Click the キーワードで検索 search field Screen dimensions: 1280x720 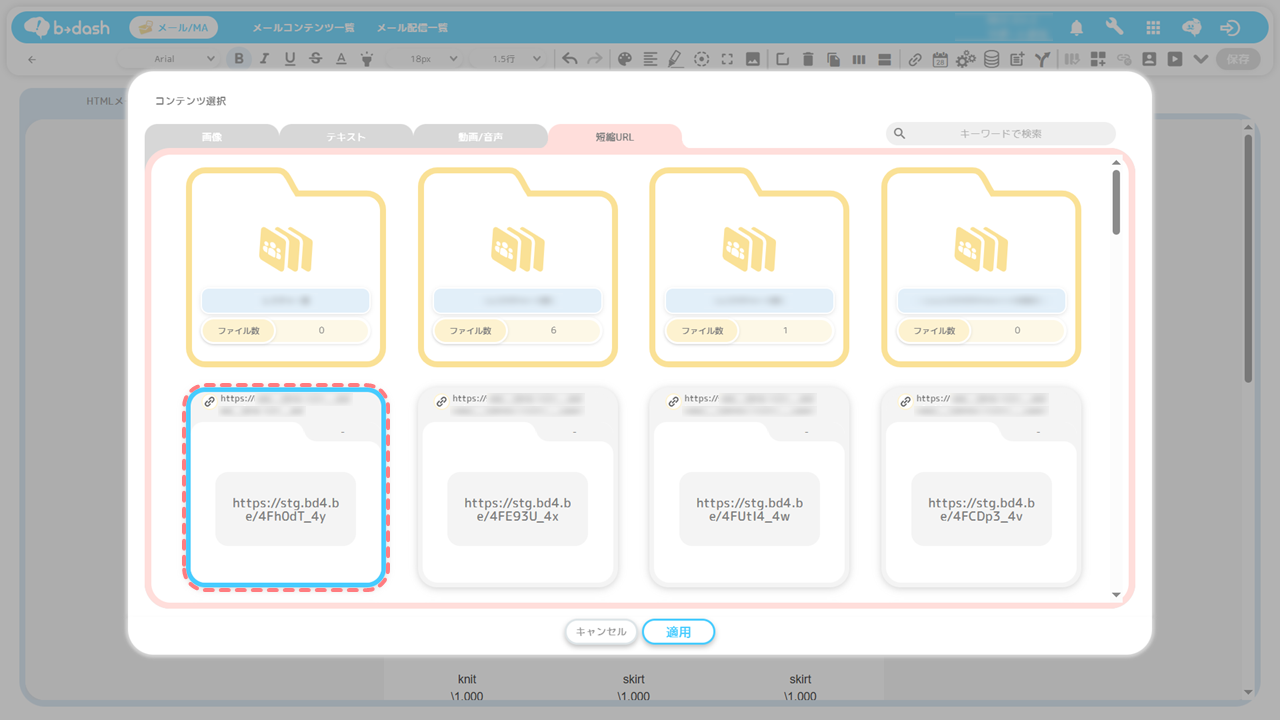point(1000,133)
